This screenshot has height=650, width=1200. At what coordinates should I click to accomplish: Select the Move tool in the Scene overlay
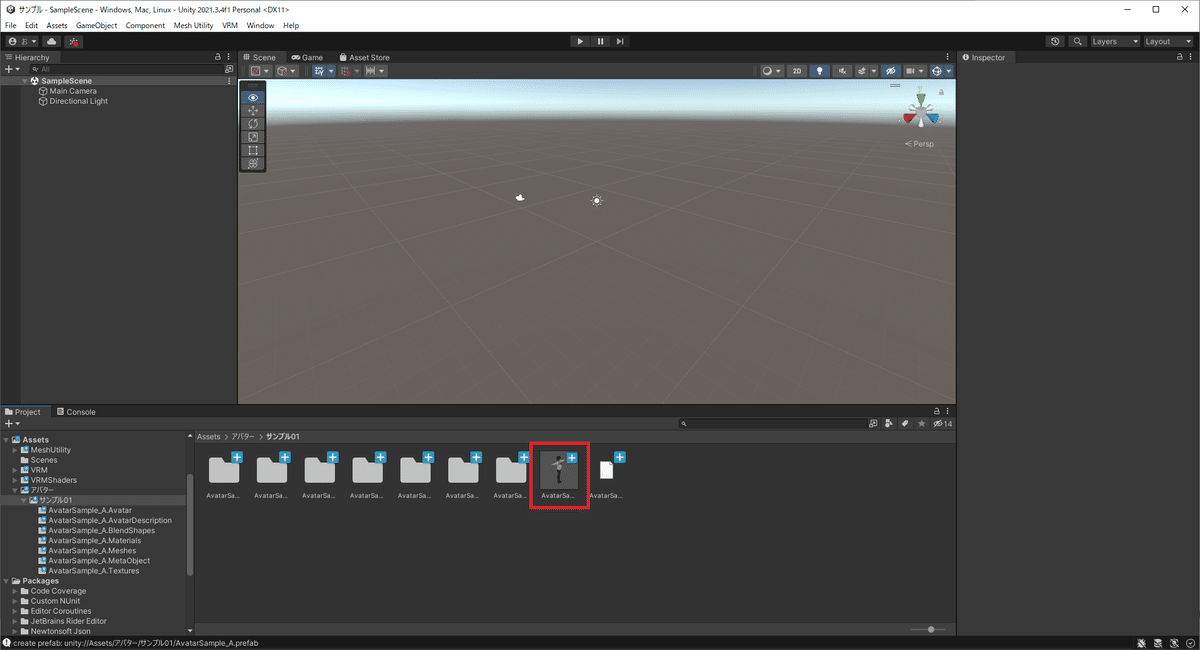coord(252,110)
